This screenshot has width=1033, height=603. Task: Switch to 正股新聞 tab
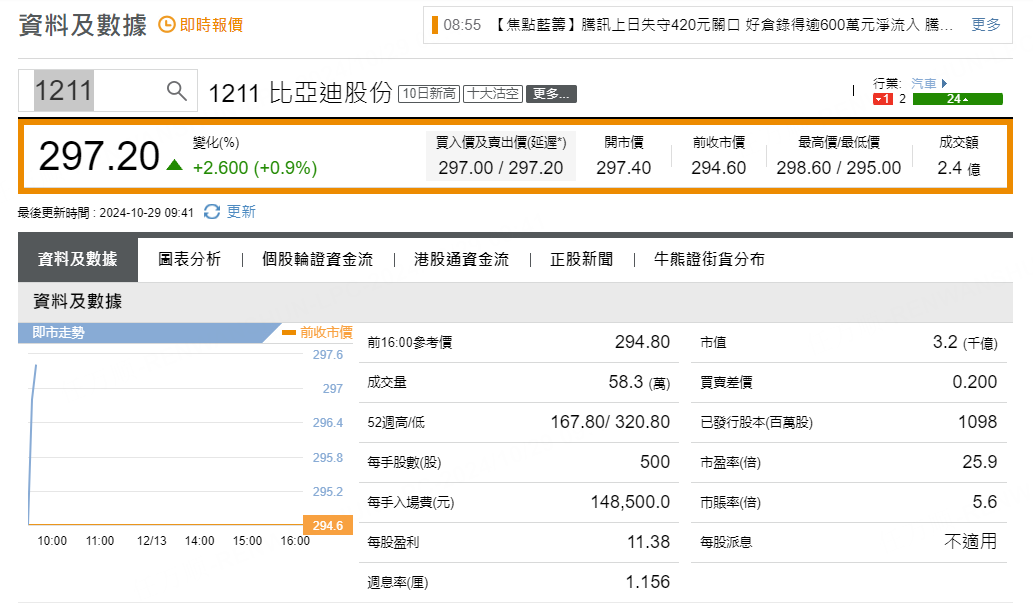582,259
